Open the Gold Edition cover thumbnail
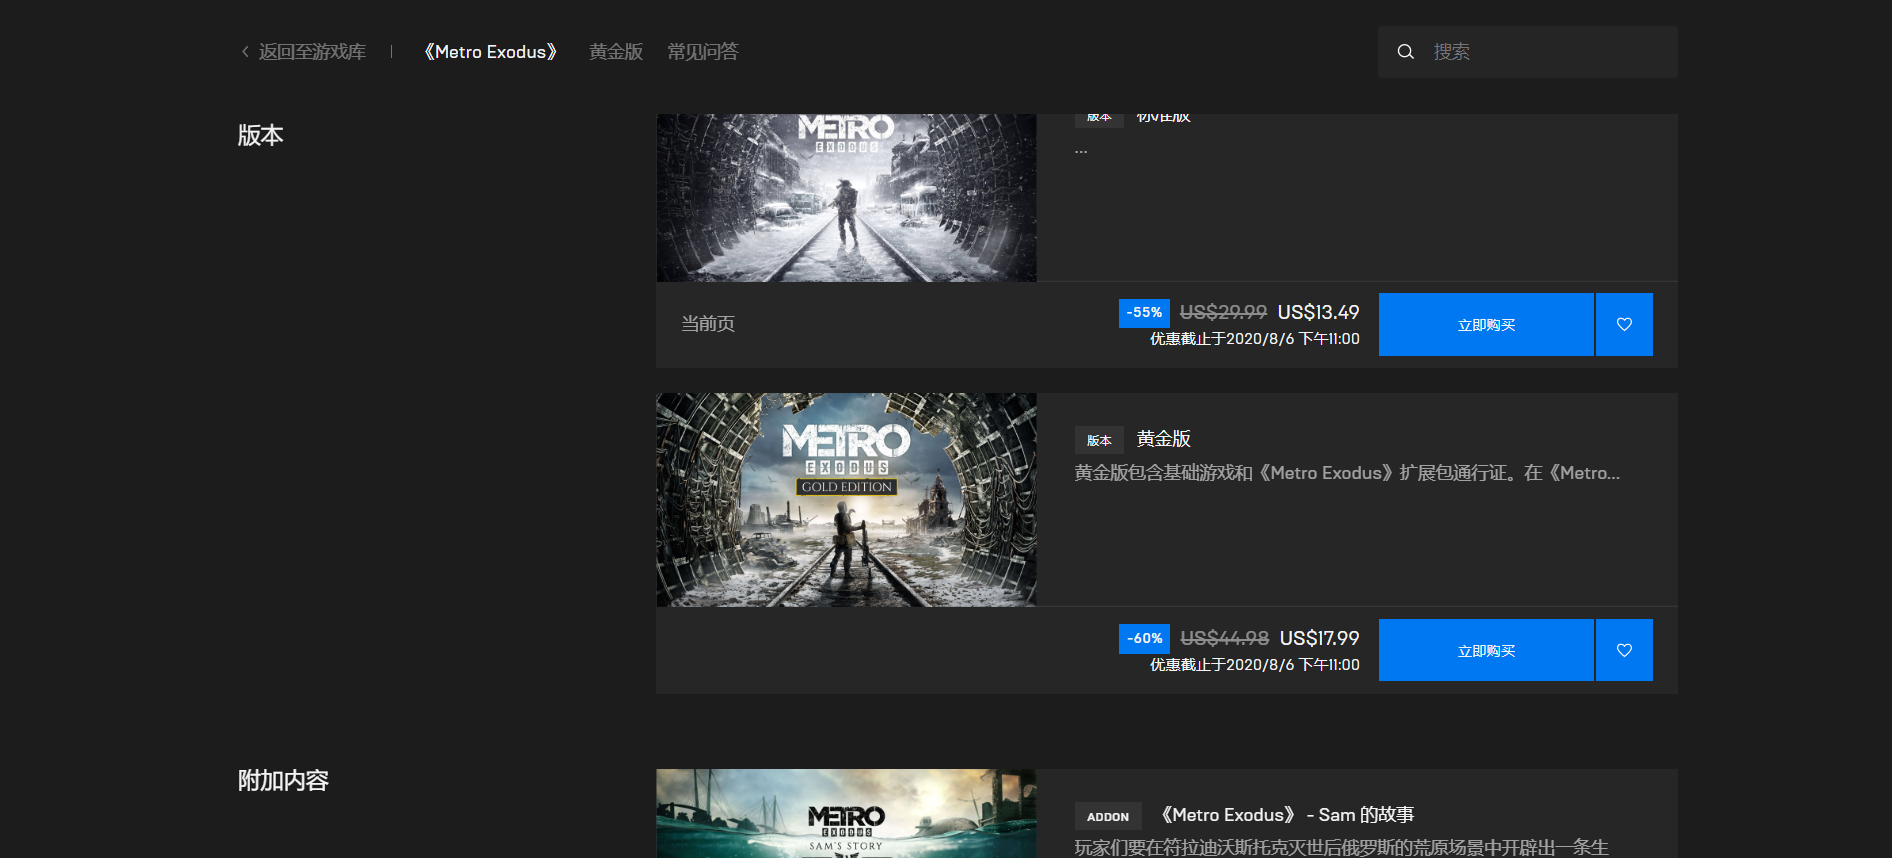This screenshot has width=1892, height=858. pos(846,500)
